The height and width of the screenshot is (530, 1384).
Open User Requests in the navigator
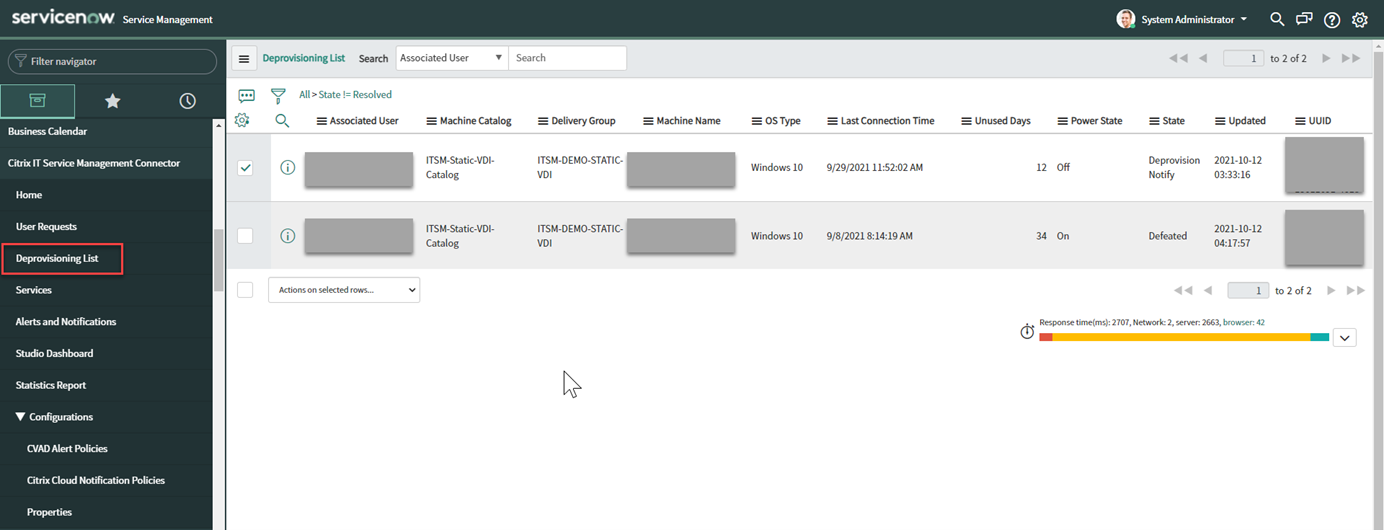(46, 227)
